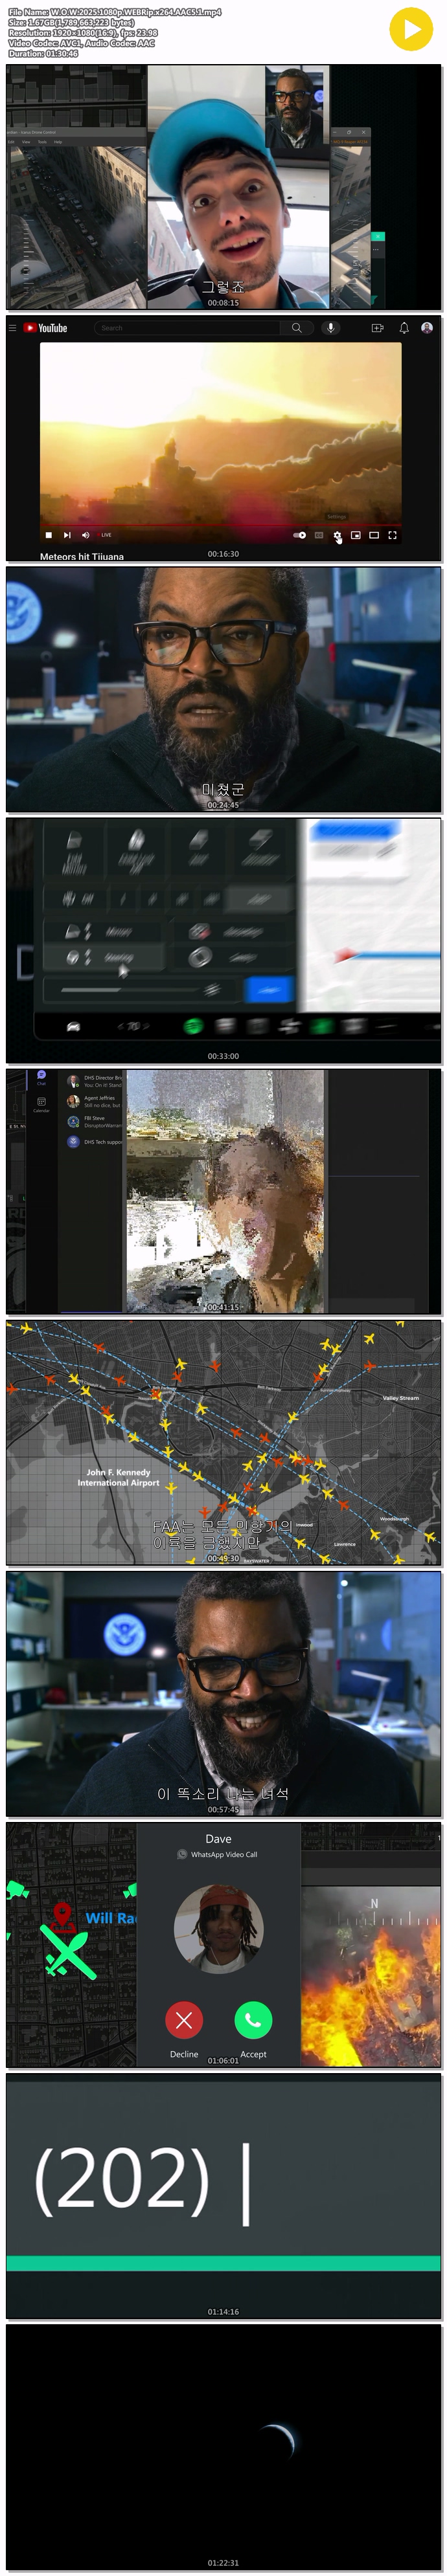Decline Dave's WhatsApp video call

[x=184, y=2020]
